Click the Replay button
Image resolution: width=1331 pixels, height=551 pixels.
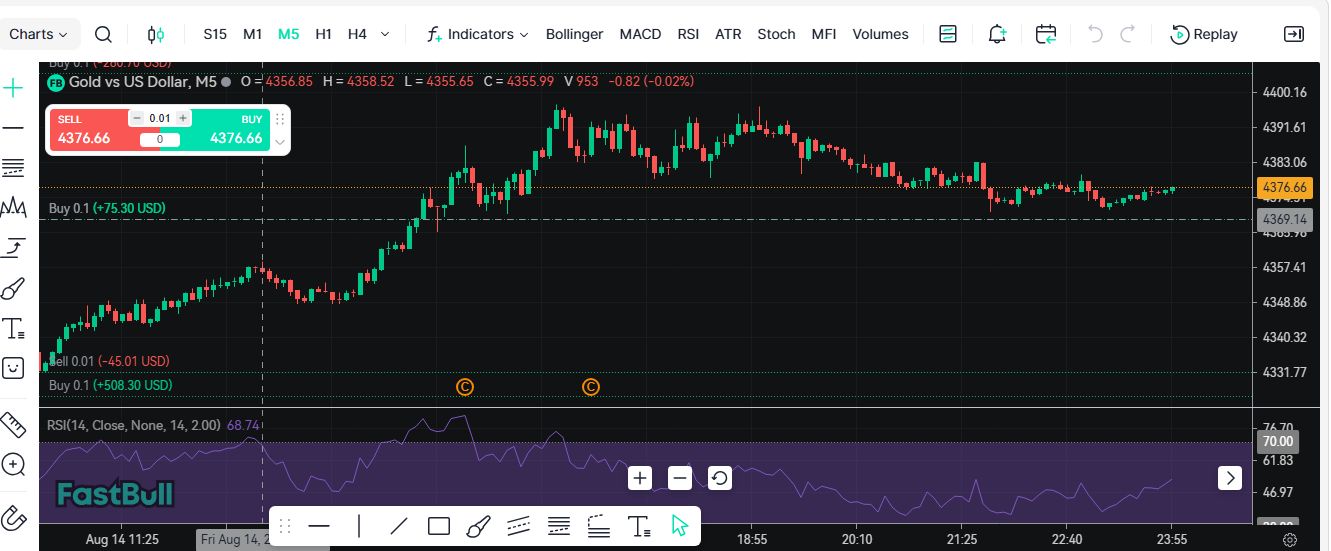tap(1204, 34)
